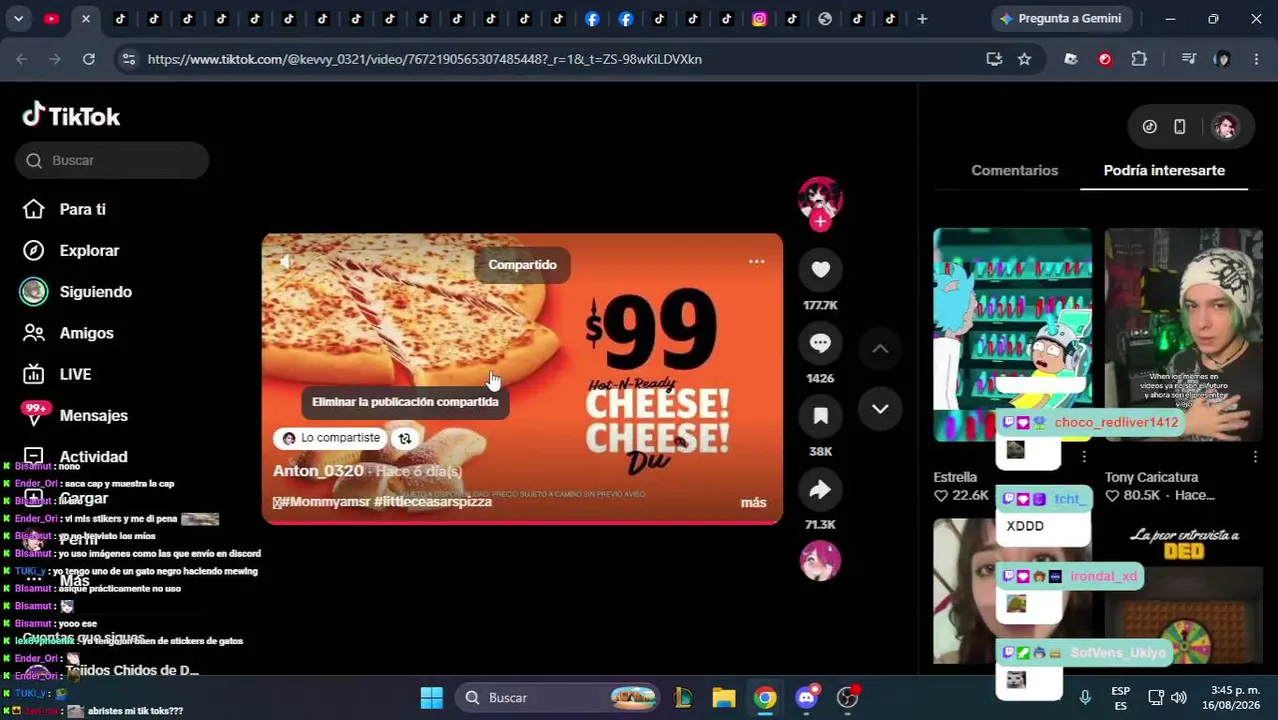Close the current TikTok tab
This screenshot has width=1278, height=720.
(x=86, y=18)
